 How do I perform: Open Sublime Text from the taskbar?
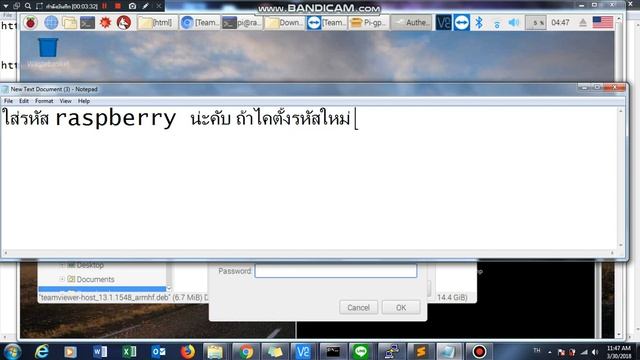tap(421, 351)
